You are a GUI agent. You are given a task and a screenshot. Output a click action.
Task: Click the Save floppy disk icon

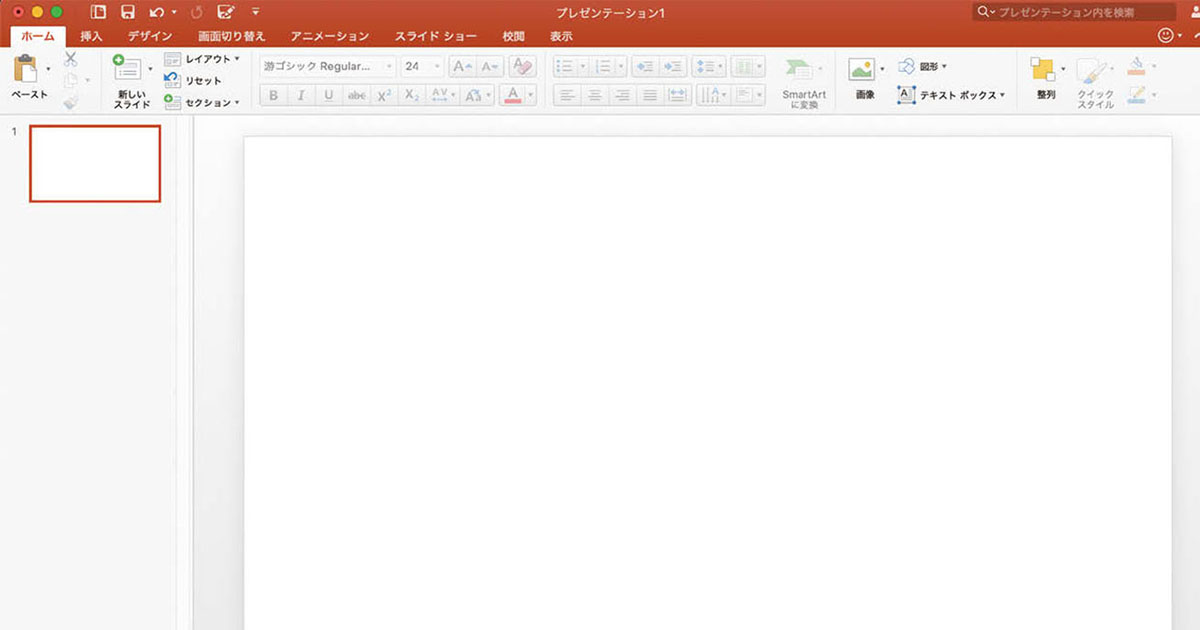[127, 12]
